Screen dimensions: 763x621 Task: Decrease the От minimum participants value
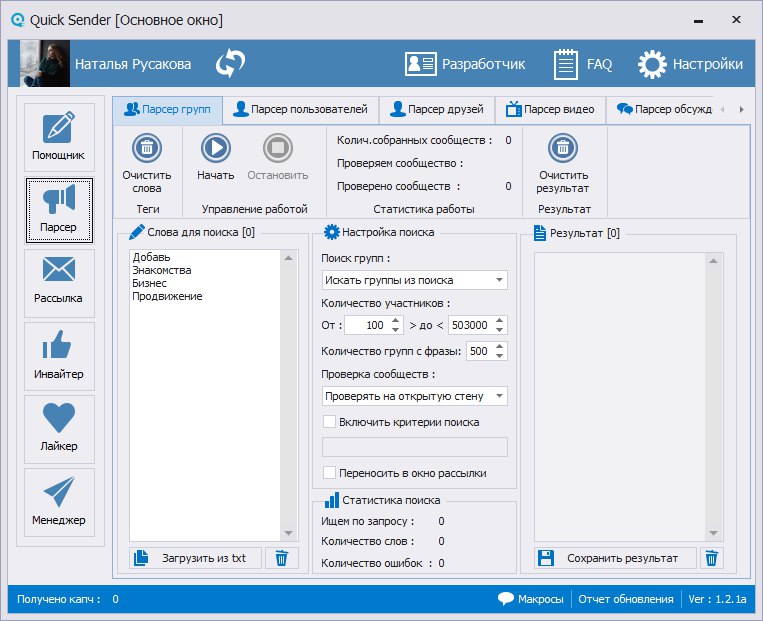pyautogui.click(x=396, y=329)
